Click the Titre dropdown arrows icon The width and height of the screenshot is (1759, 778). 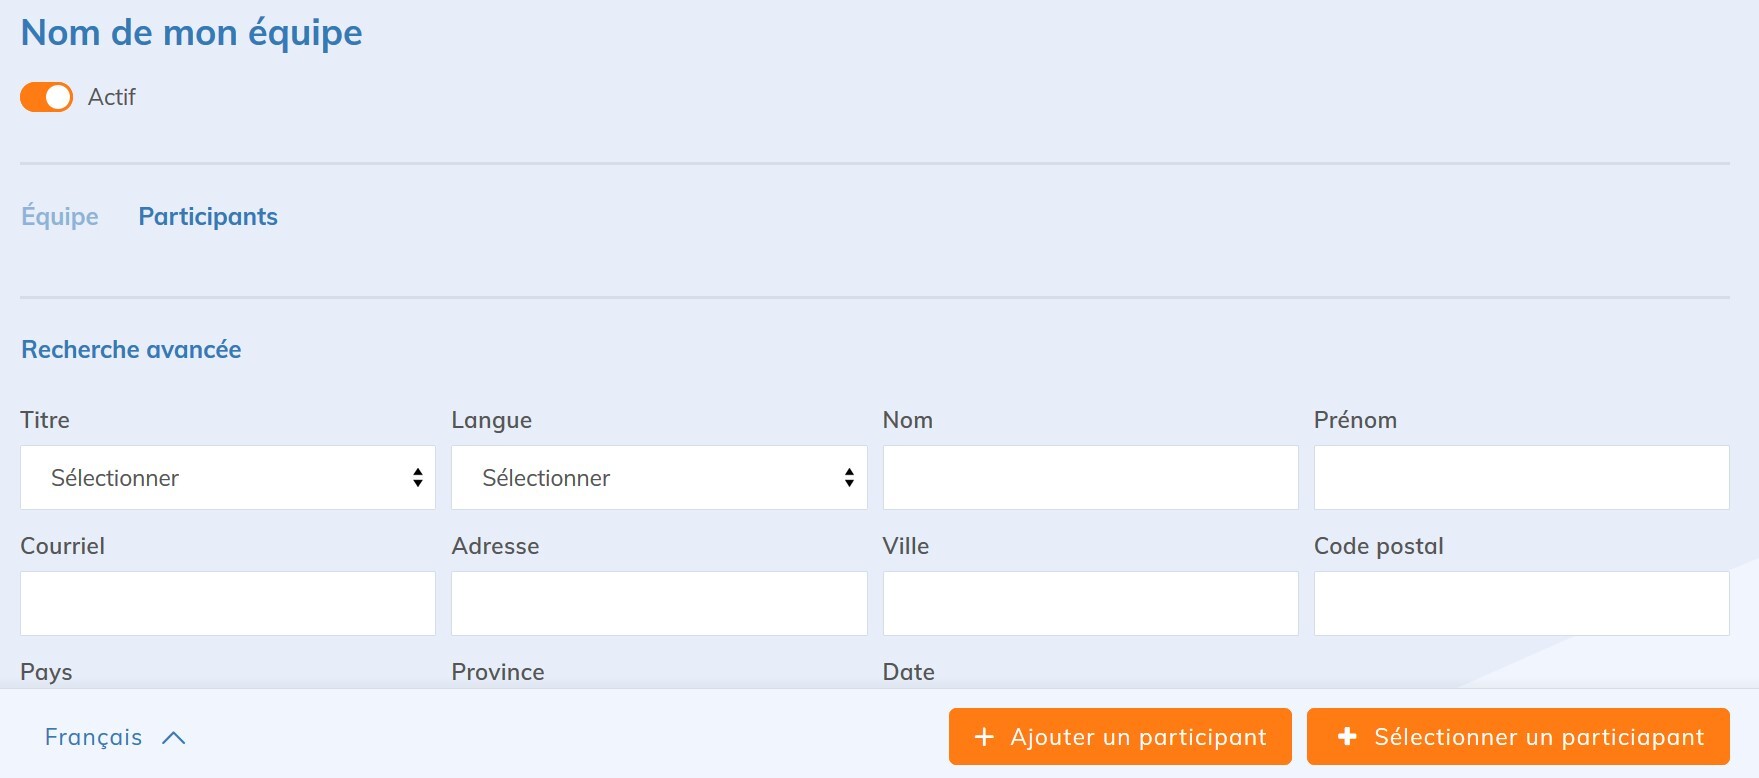click(417, 478)
